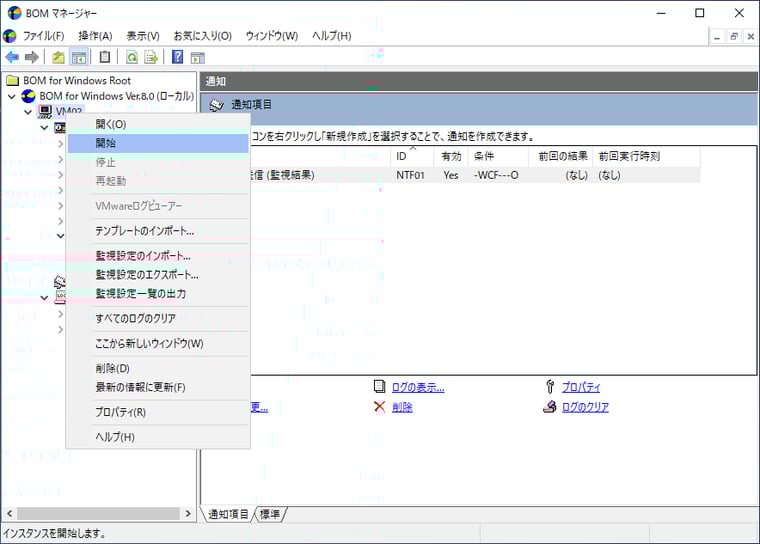Click the Help question mark toolbar icon

tap(177, 57)
